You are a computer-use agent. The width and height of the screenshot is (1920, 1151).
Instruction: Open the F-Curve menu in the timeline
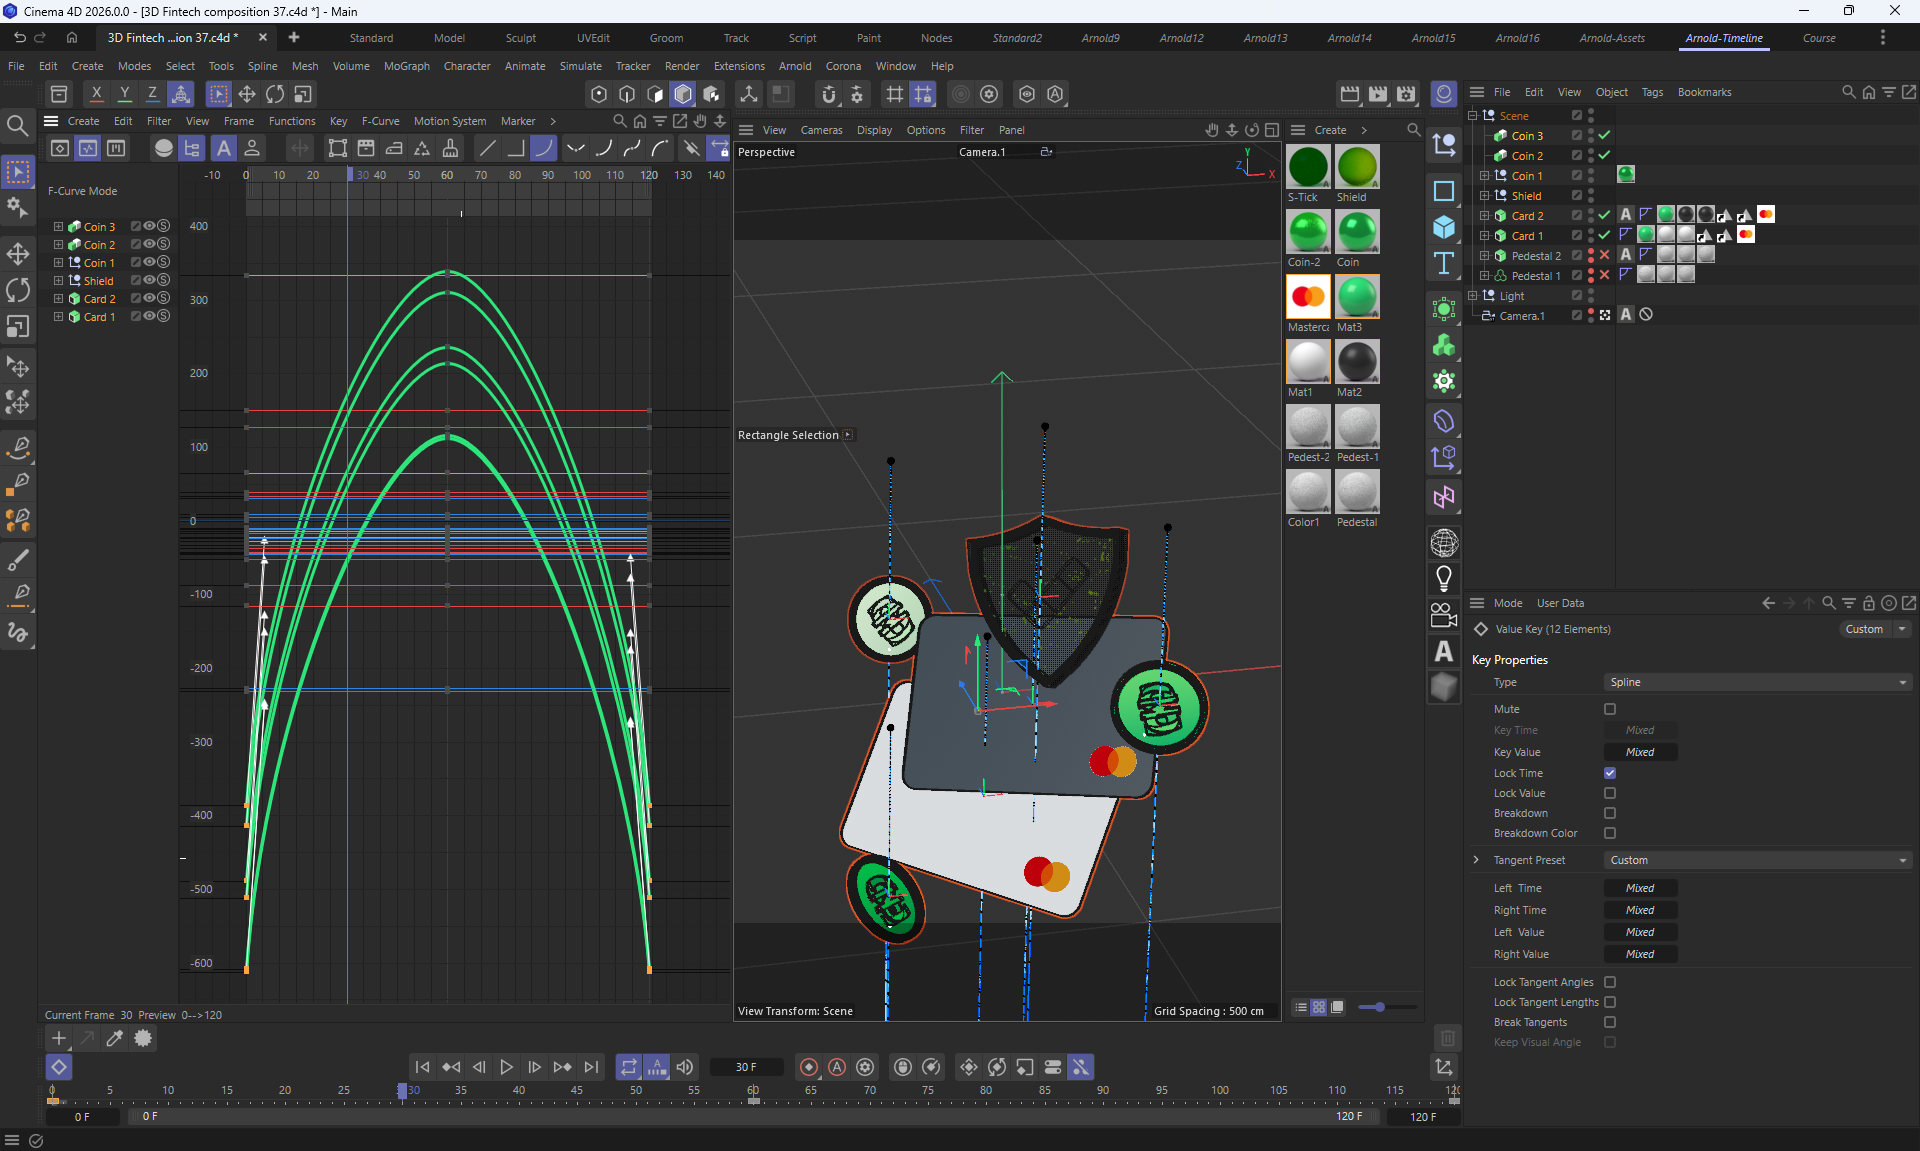tap(380, 121)
